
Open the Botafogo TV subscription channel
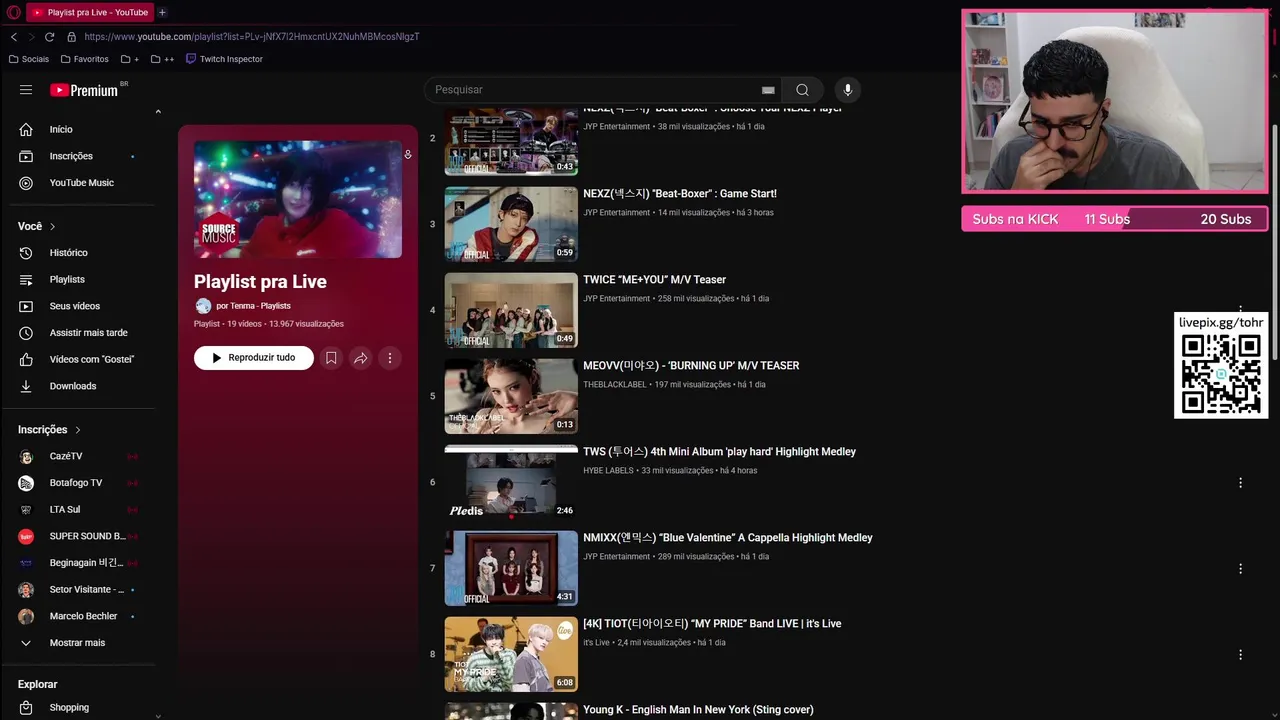(x=78, y=483)
